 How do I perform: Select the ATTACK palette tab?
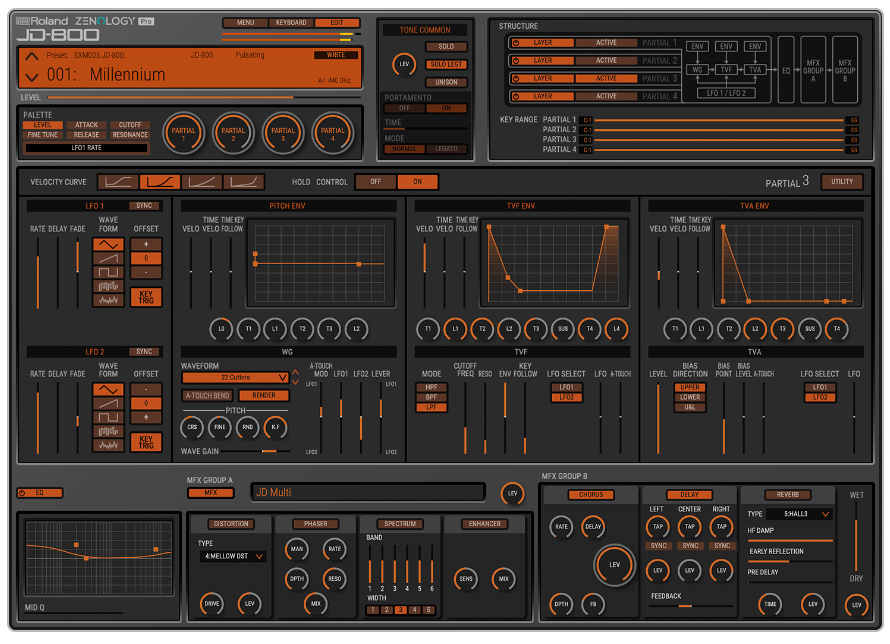click(86, 125)
